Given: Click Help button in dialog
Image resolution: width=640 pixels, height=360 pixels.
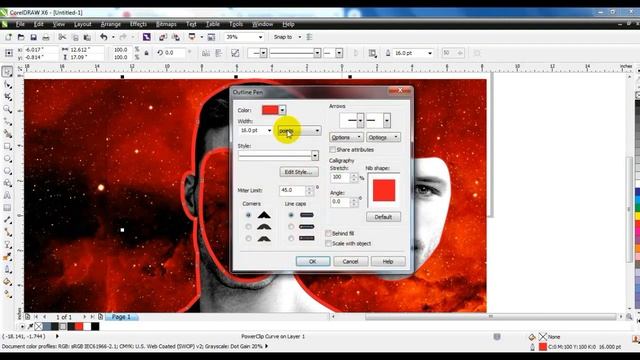Looking at the screenshot, I should pos(388,261).
